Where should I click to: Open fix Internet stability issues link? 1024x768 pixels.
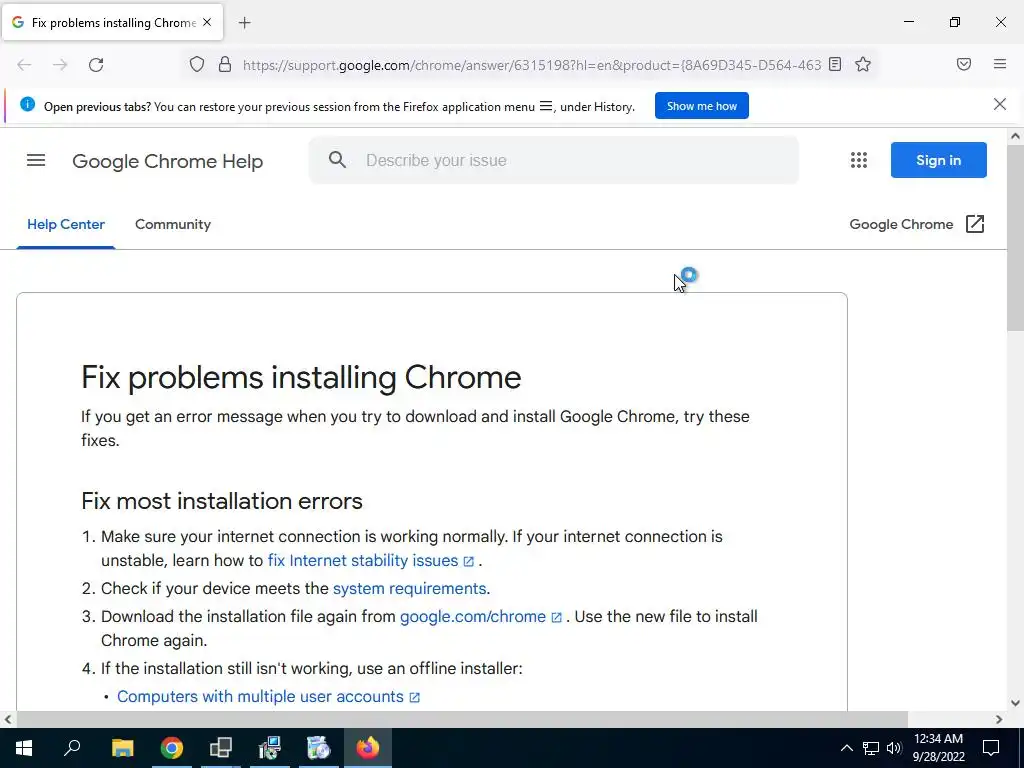[x=370, y=560]
